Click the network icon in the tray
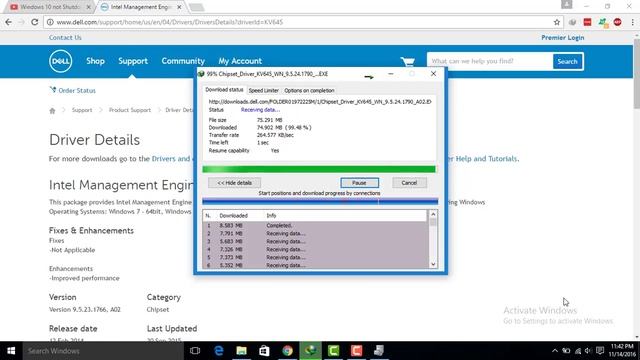Image resolution: width=640 pixels, height=360 pixels. (578, 351)
